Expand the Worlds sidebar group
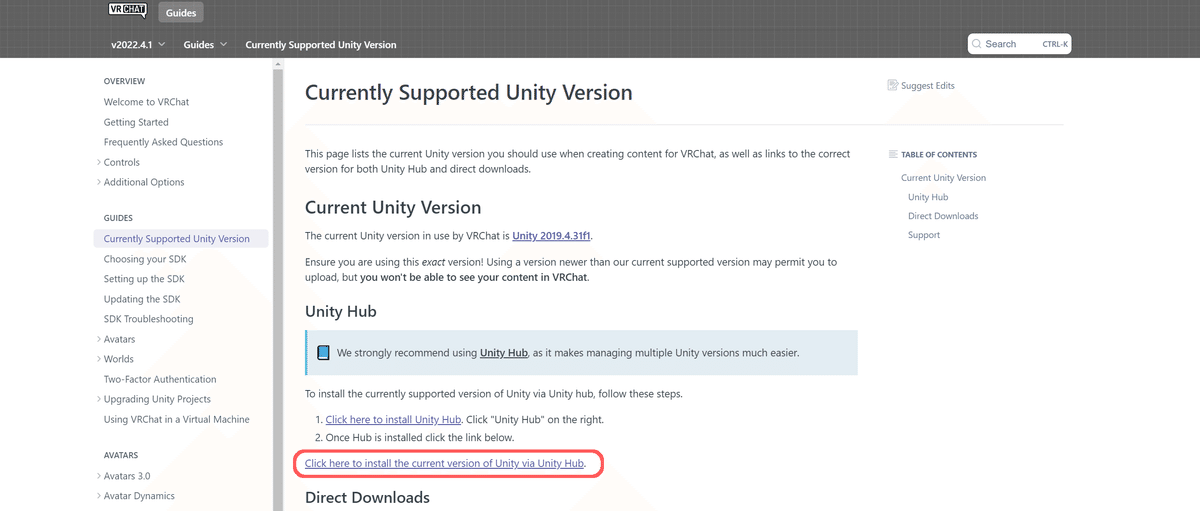This screenshot has height=511, width=1200. tap(98, 359)
